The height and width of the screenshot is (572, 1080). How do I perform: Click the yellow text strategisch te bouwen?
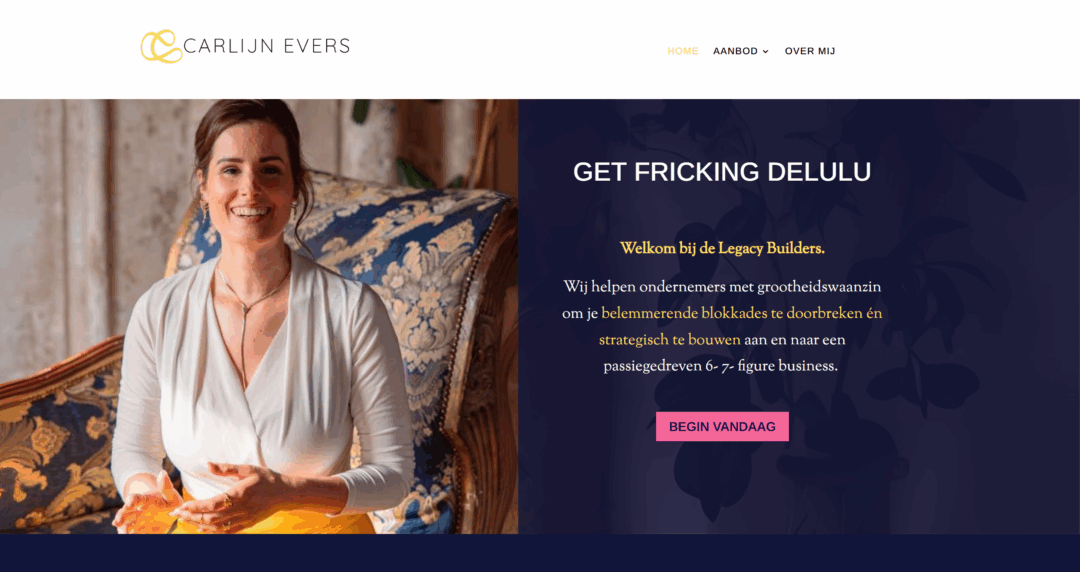tap(669, 340)
